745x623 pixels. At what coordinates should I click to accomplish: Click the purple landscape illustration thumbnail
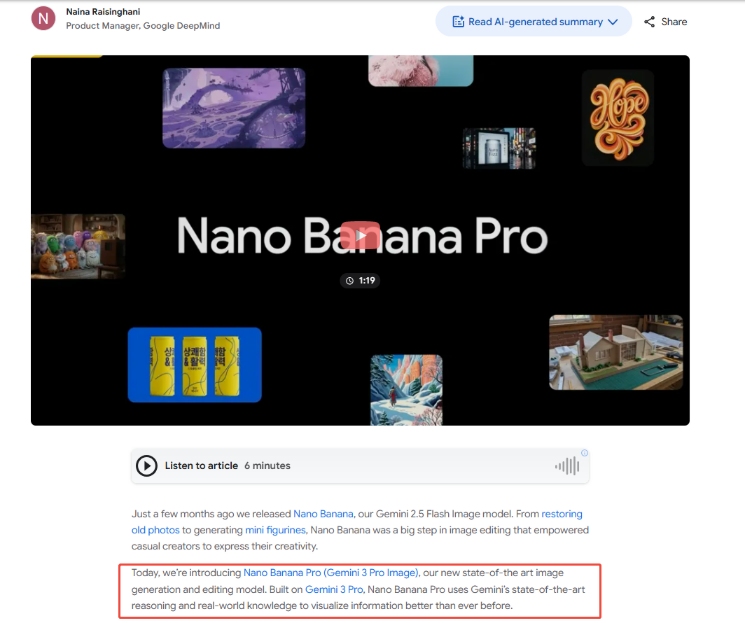click(x=234, y=108)
